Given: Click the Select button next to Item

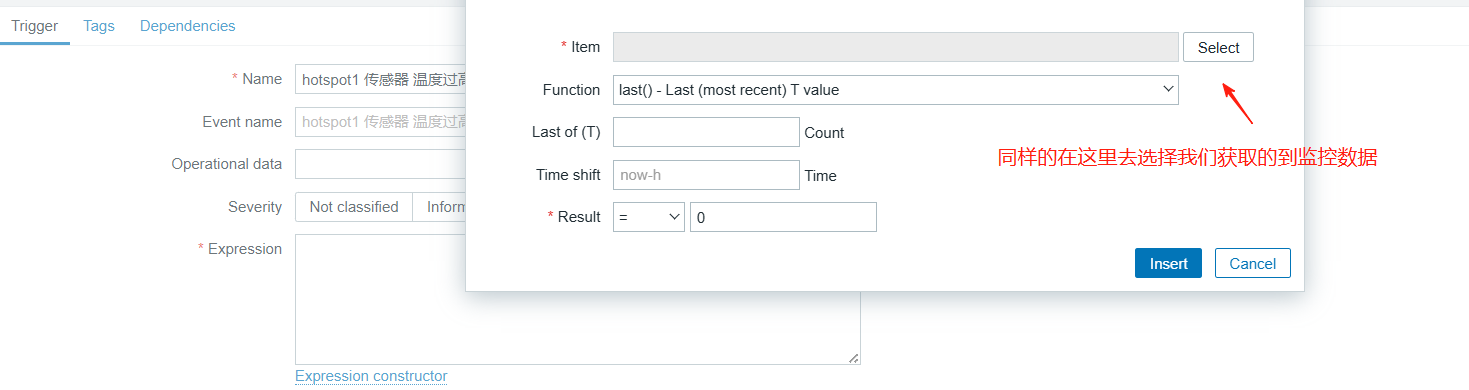Looking at the screenshot, I should tap(1218, 47).
